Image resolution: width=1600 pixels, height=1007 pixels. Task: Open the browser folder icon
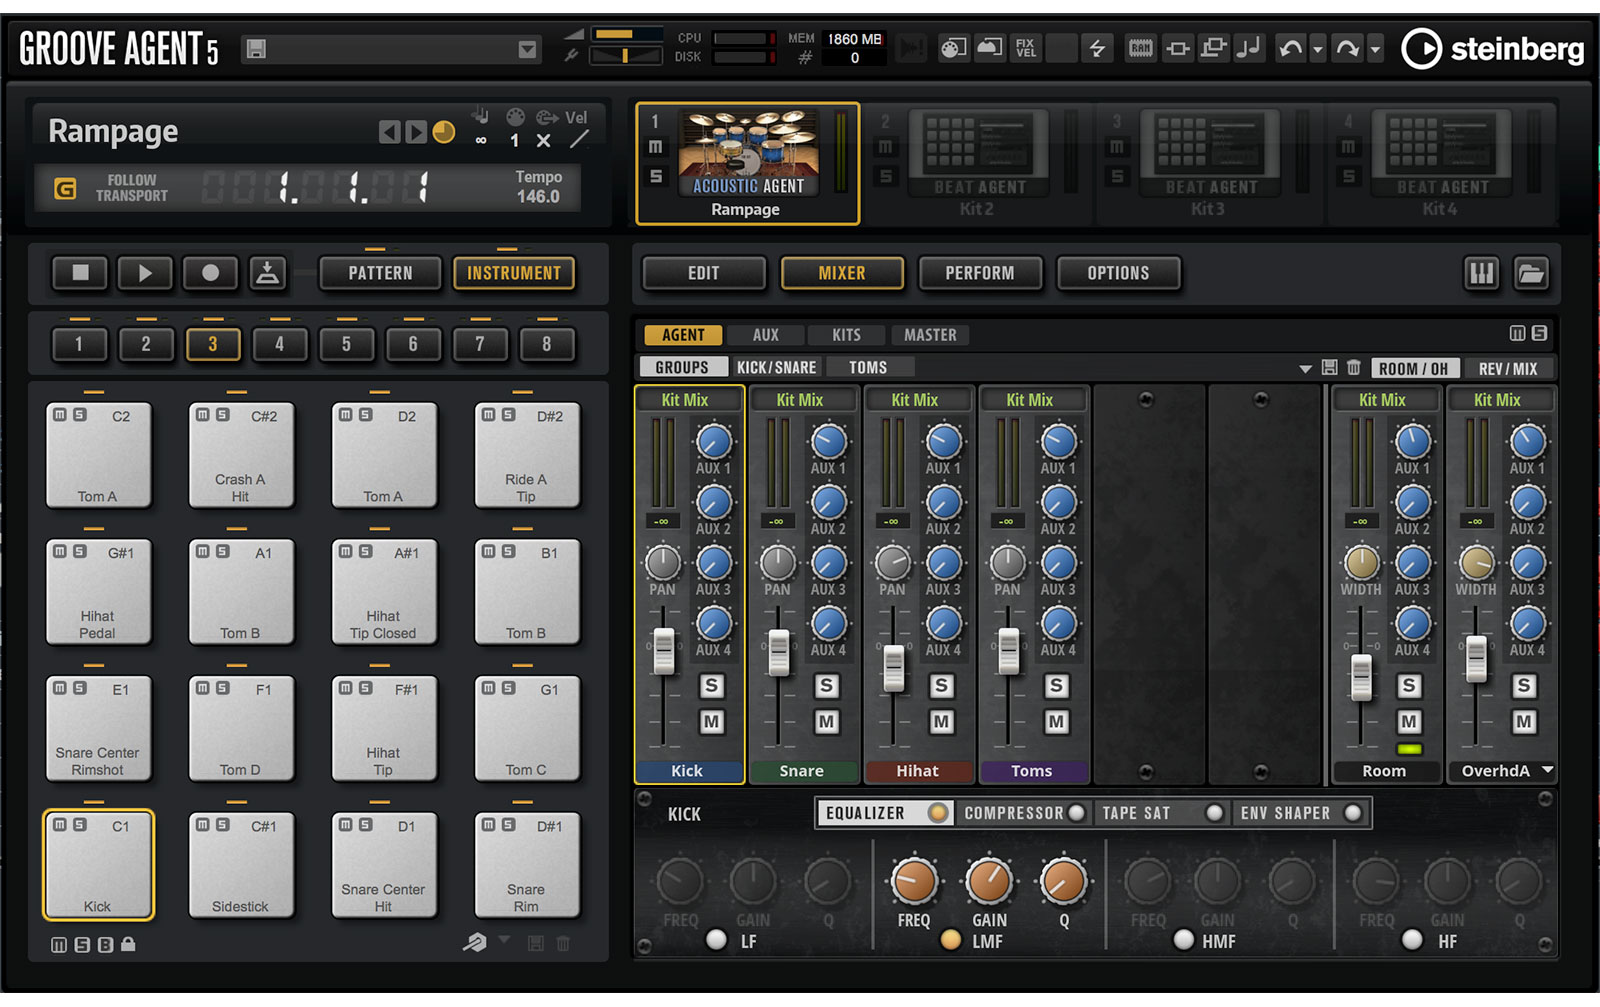[1531, 273]
